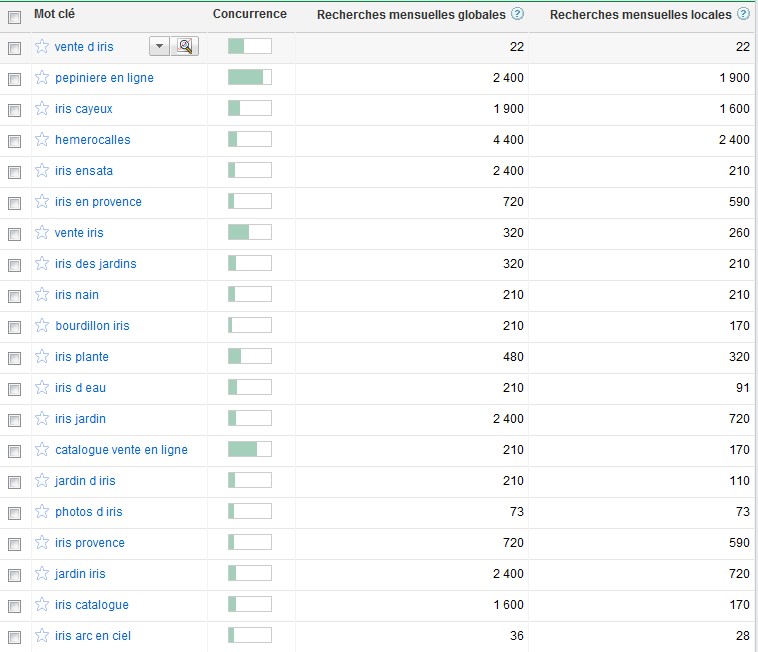Open the 'iris catalogue' keyword link

coord(92,605)
